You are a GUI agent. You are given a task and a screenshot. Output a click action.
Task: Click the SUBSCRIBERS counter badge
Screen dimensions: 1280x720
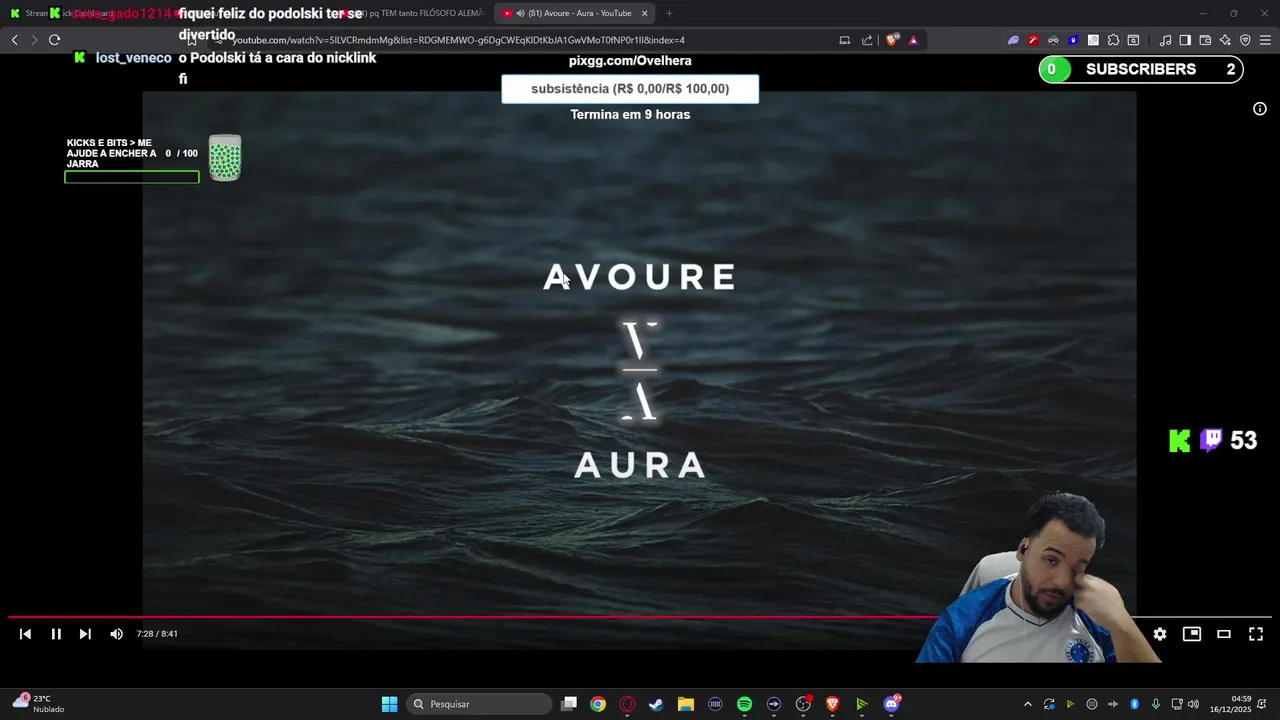(1141, 69)
